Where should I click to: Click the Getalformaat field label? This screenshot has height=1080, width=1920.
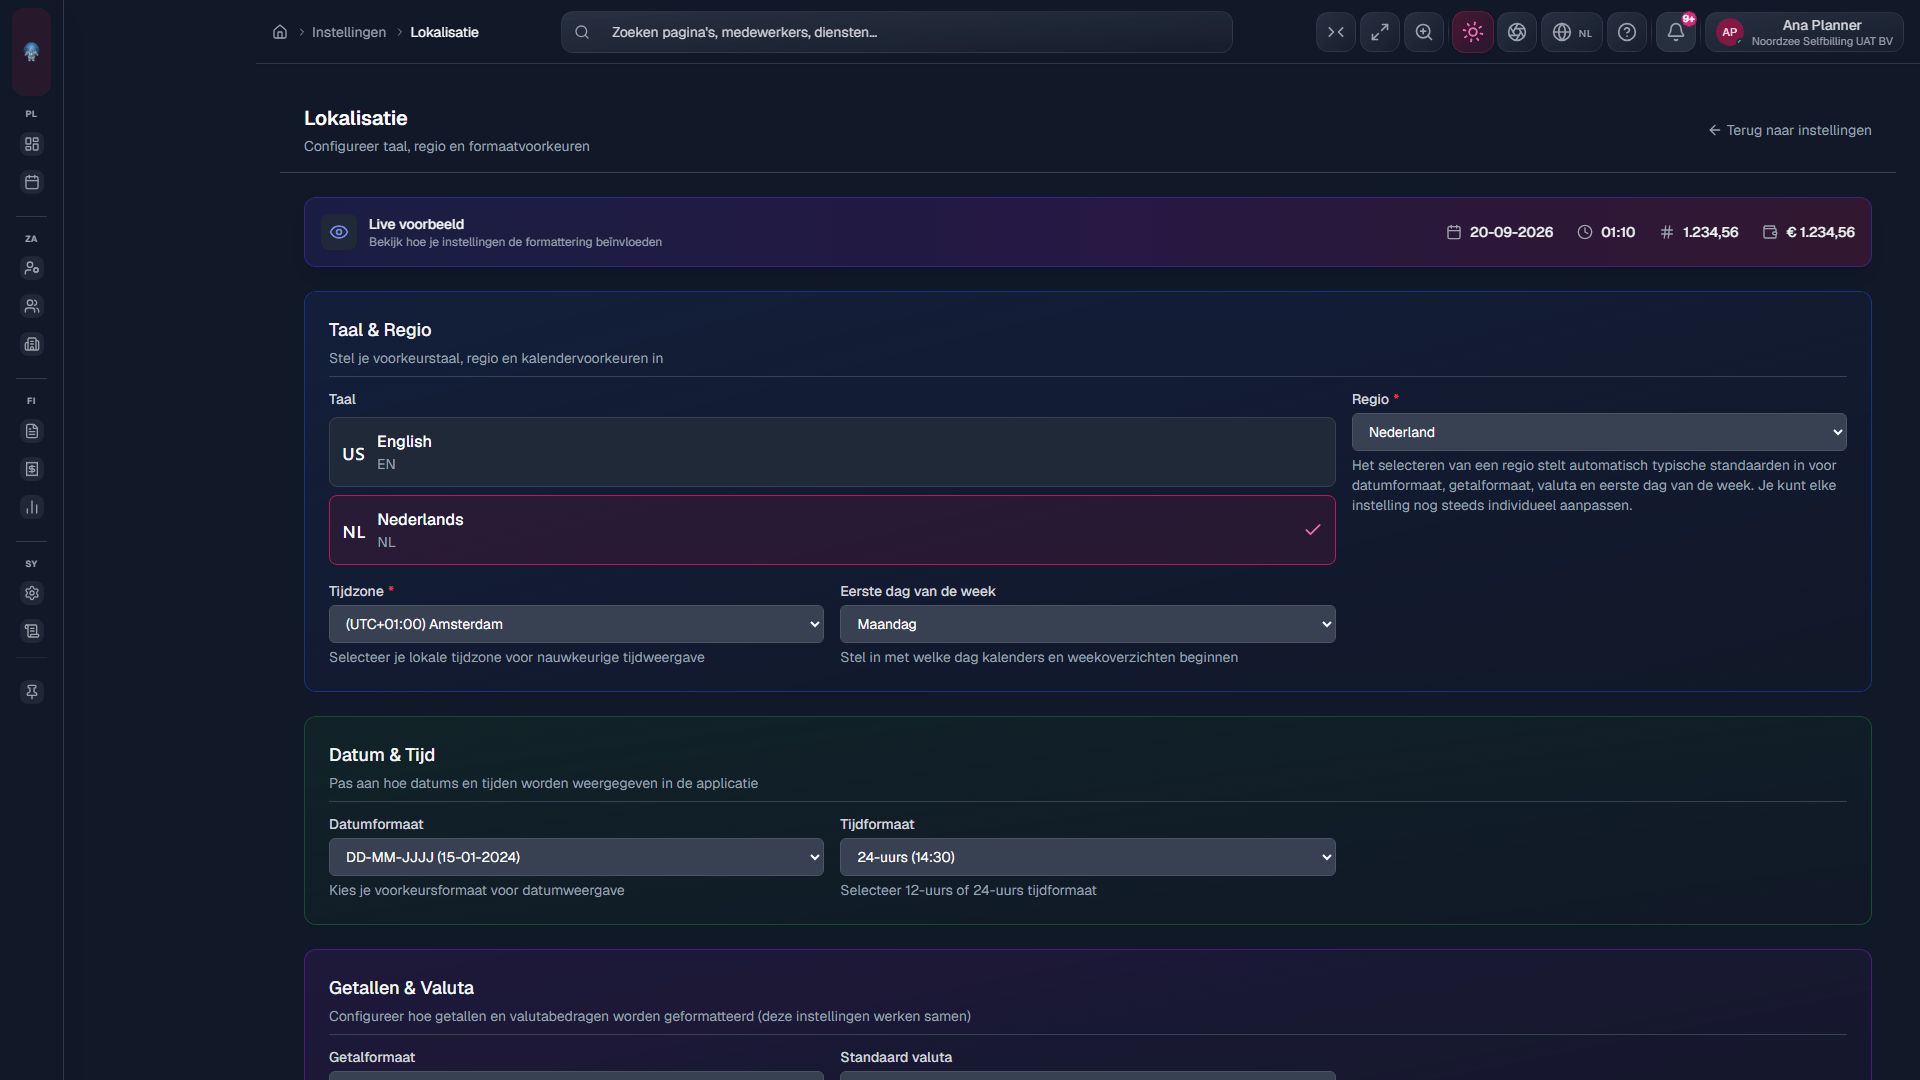[x=372, y=1057]
